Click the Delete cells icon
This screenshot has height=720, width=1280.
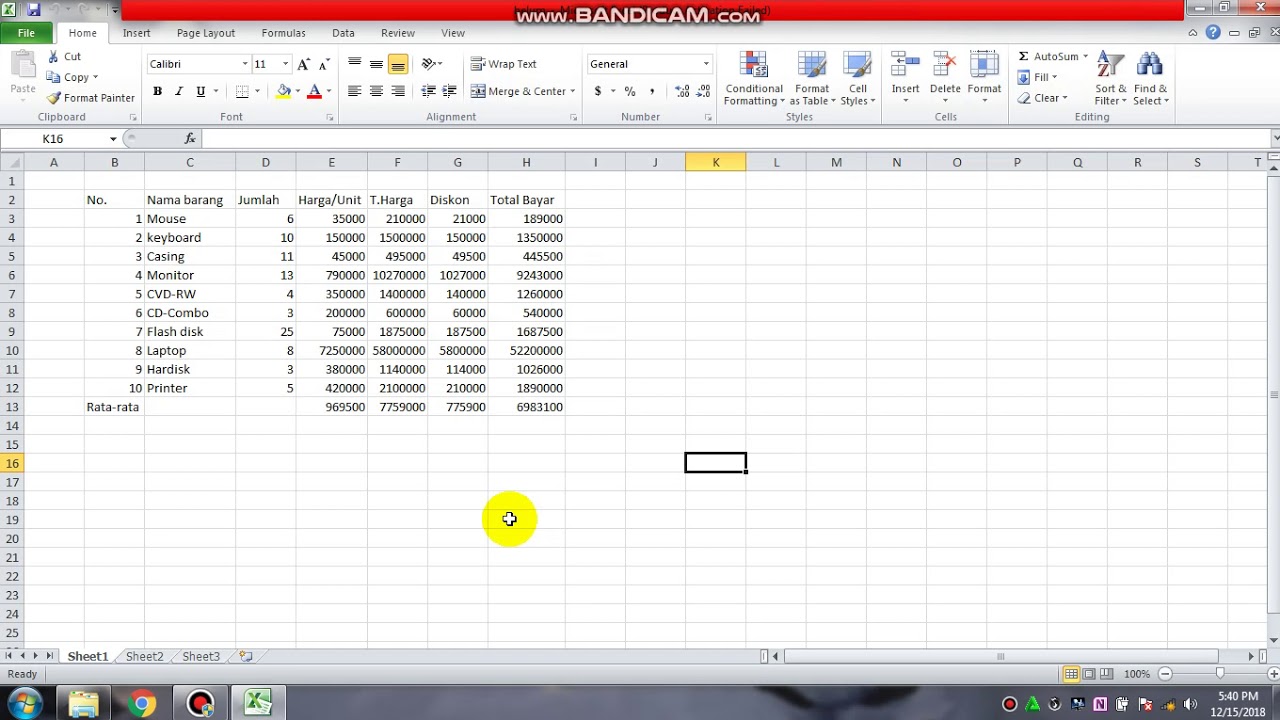tap(945, 66)
